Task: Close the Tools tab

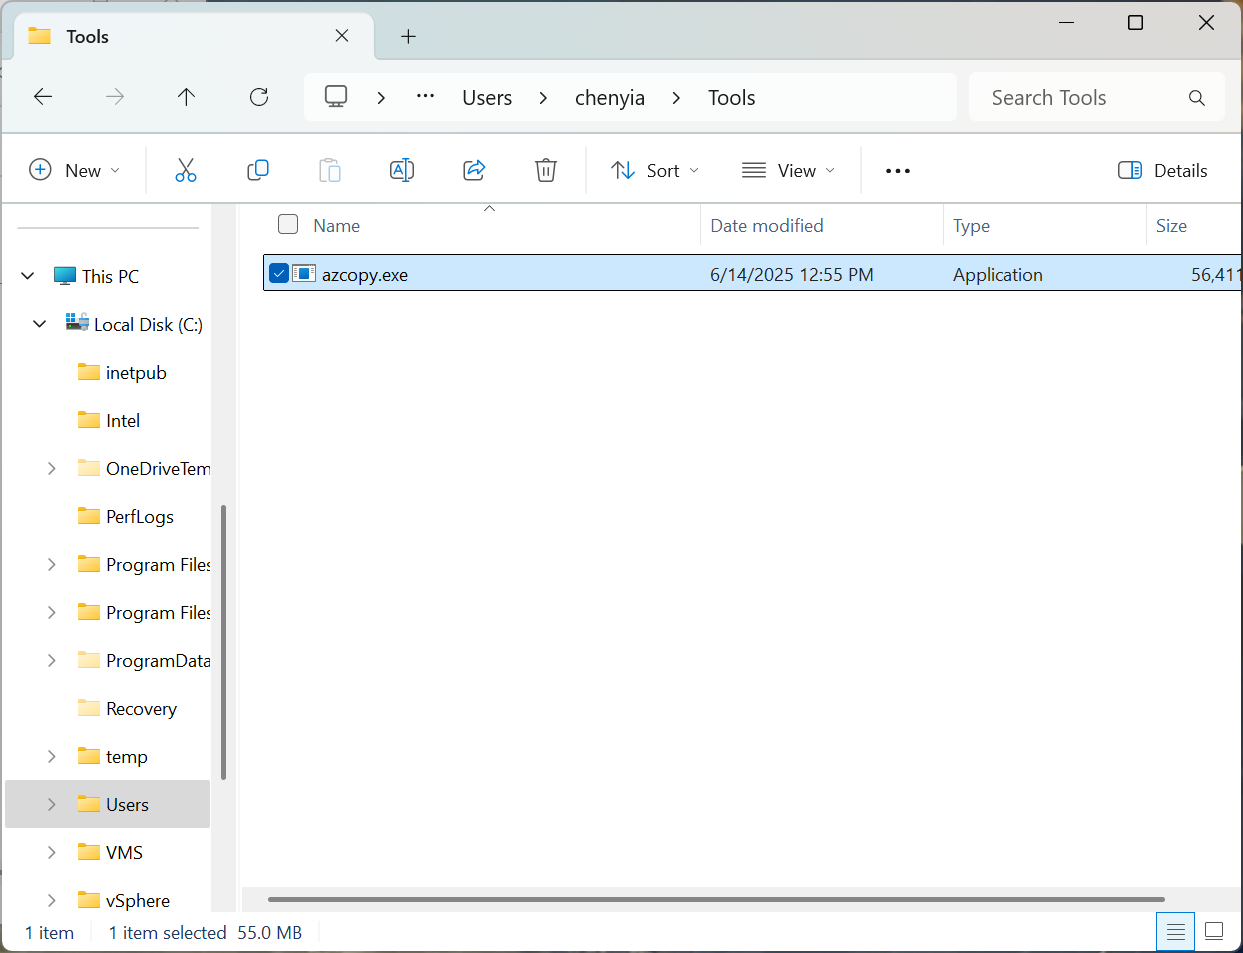Action: (342, 36)
